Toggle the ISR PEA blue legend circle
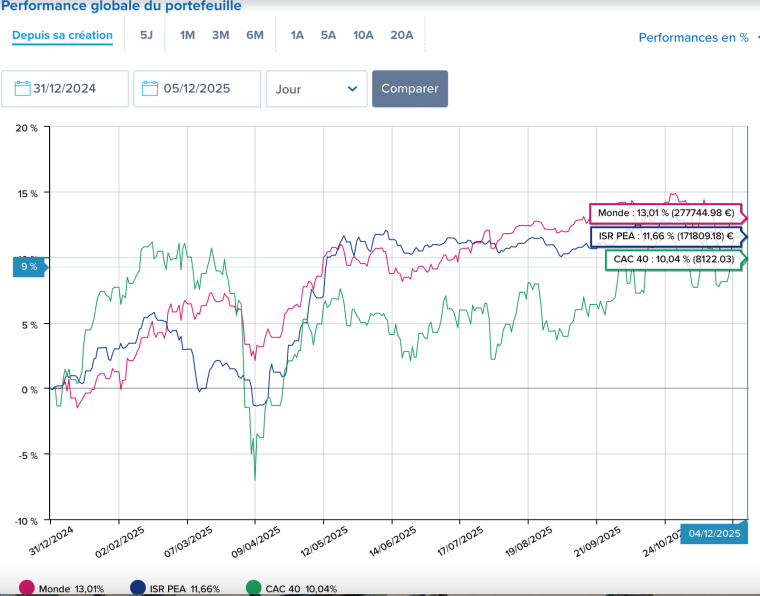The image size is (760, 596). pyautogui.click(x=138, y=588)
